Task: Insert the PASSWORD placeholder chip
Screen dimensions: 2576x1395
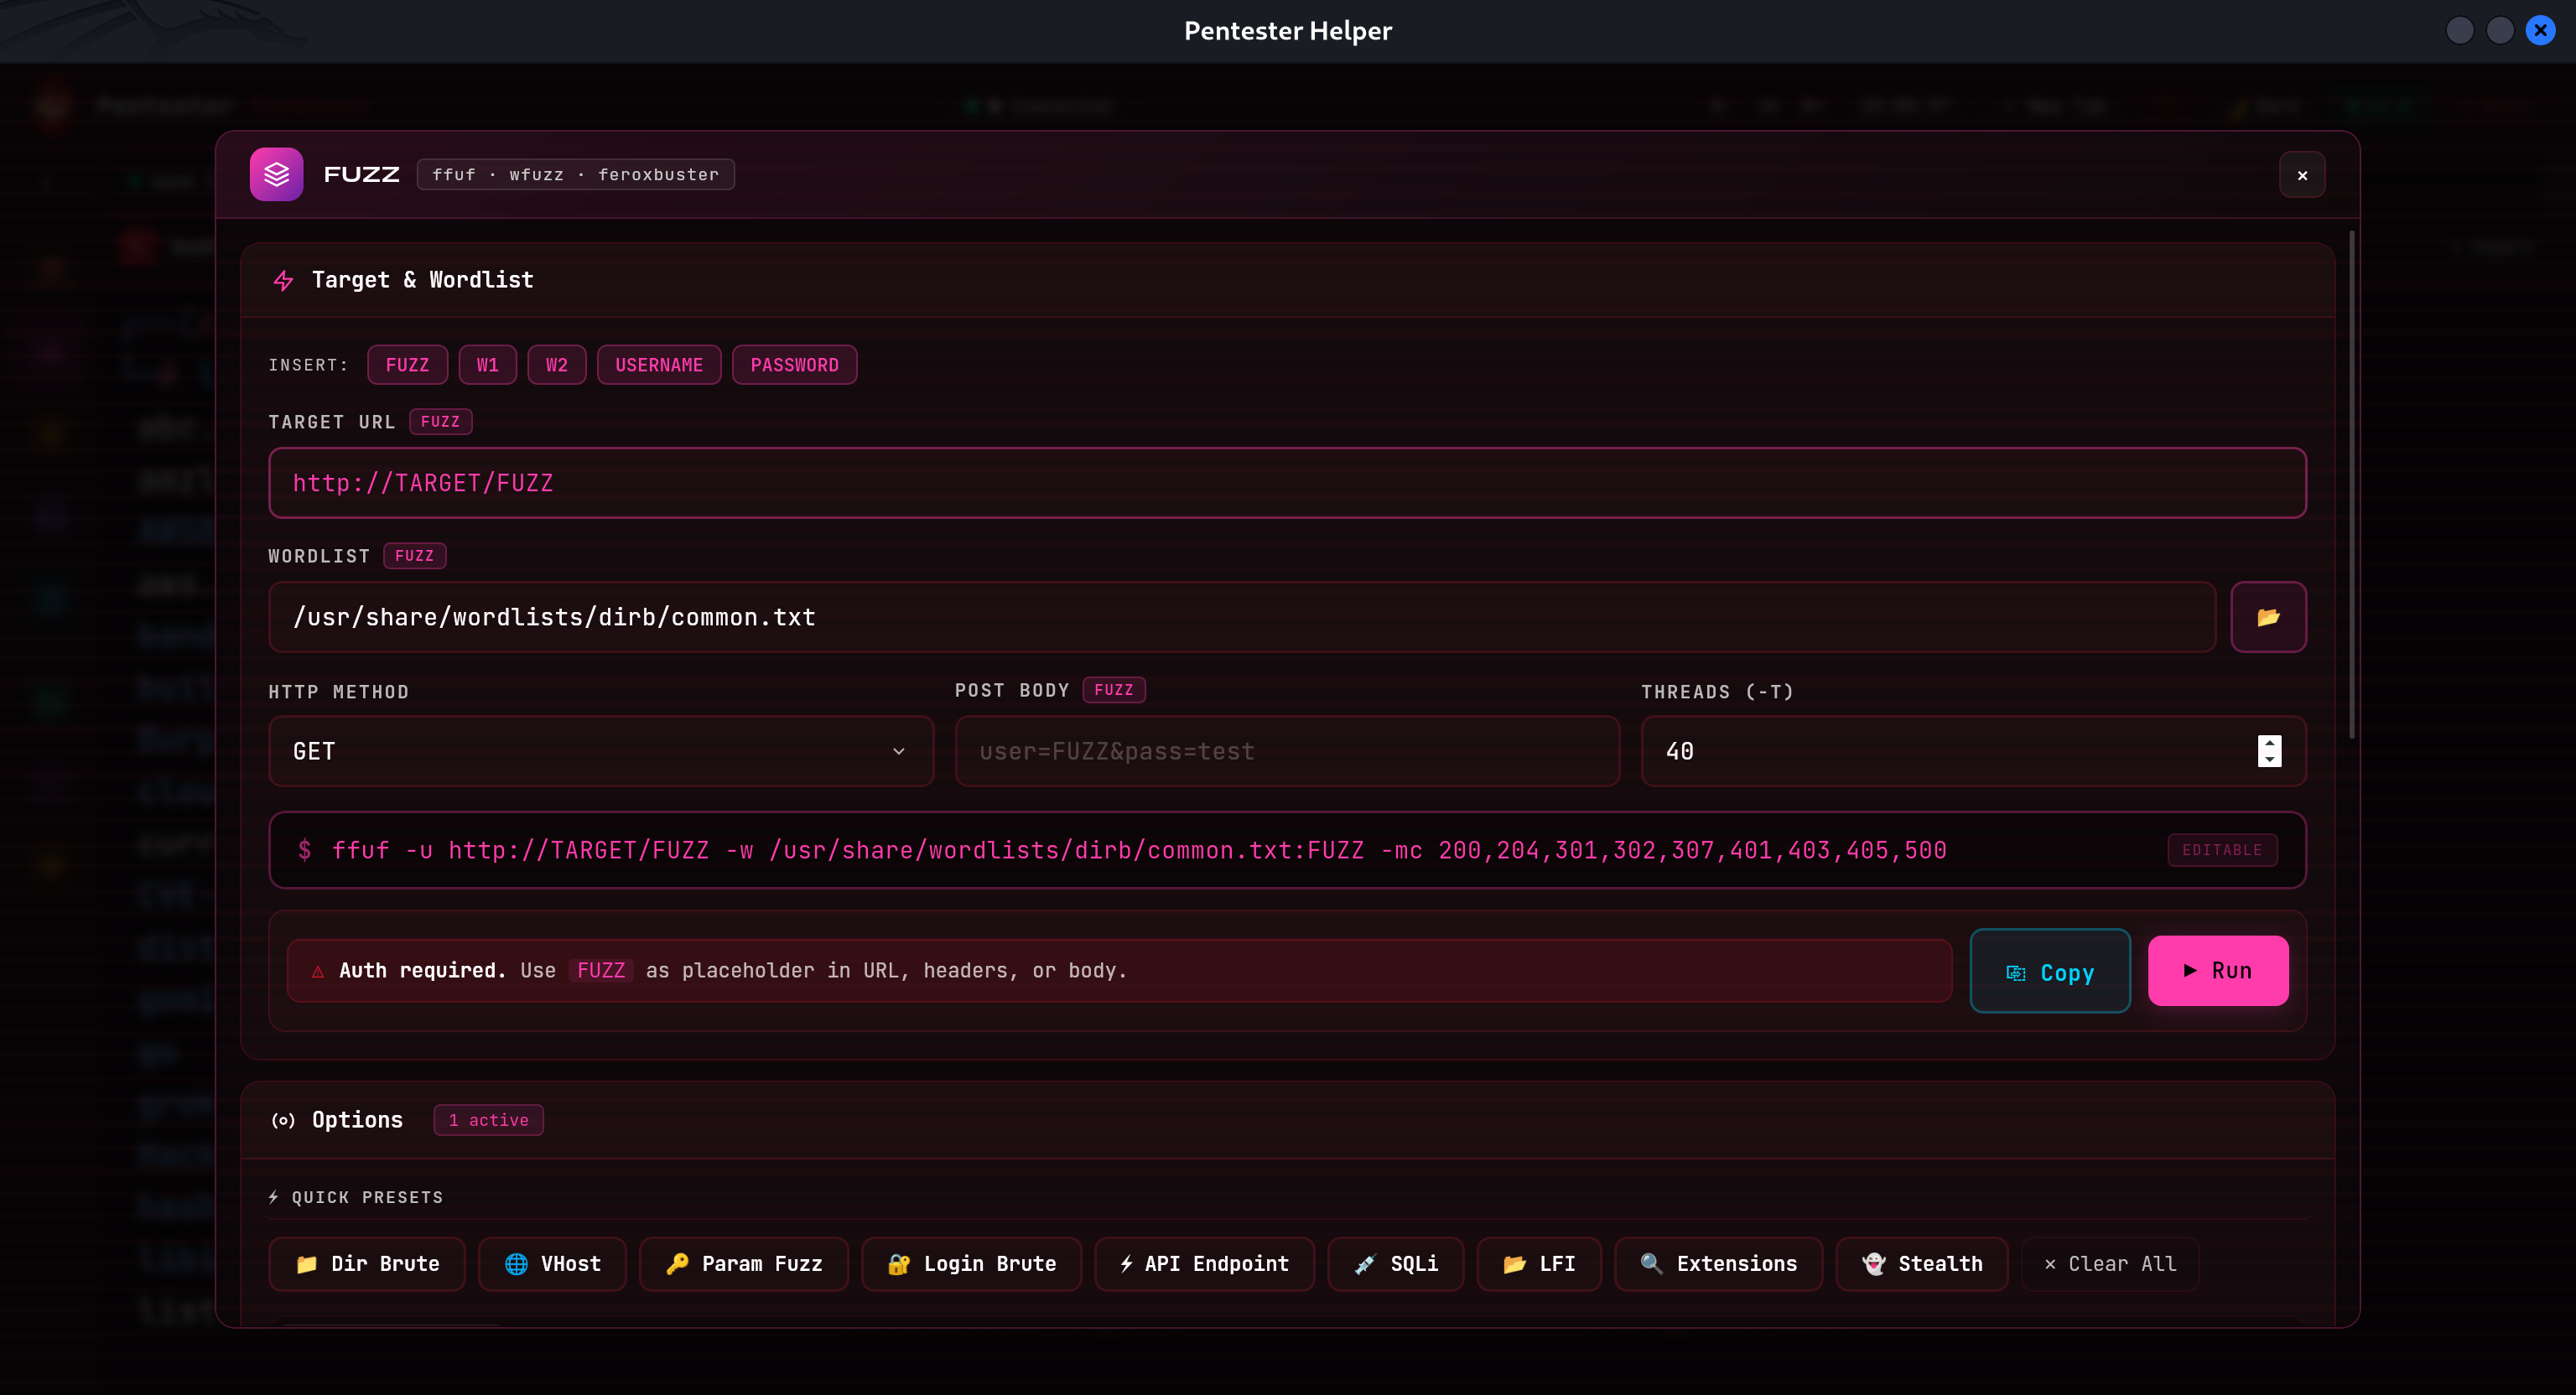Action: tap(794, 365)
